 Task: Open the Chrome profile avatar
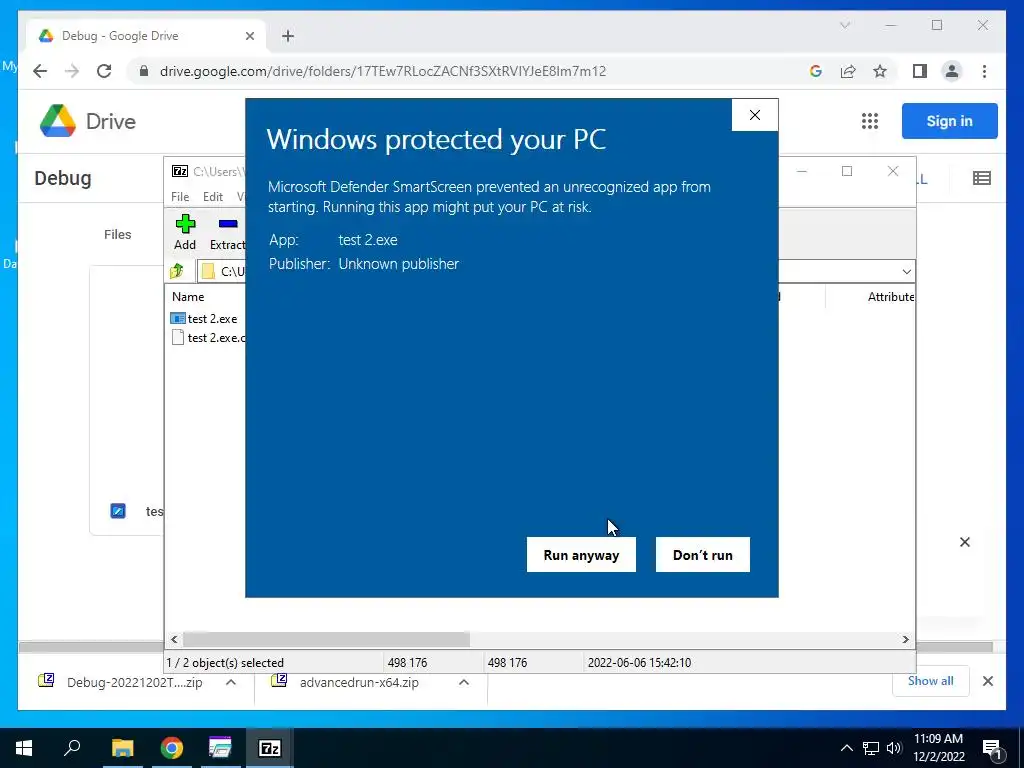click(x=952, y=71)
